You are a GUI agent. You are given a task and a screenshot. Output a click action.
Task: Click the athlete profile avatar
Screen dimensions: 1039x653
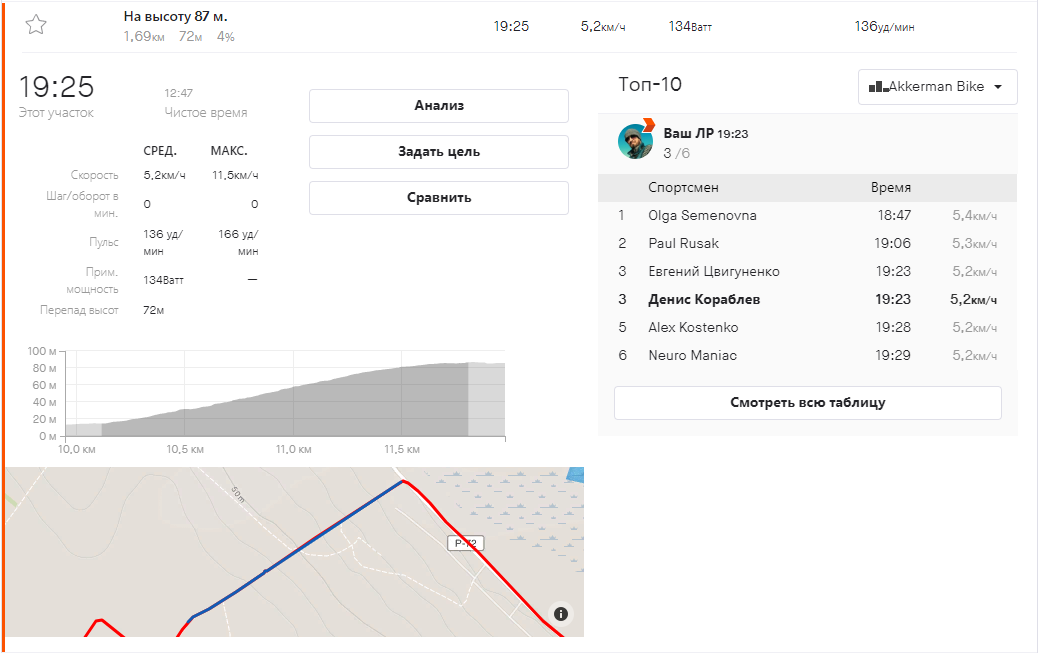pos(635,142)
